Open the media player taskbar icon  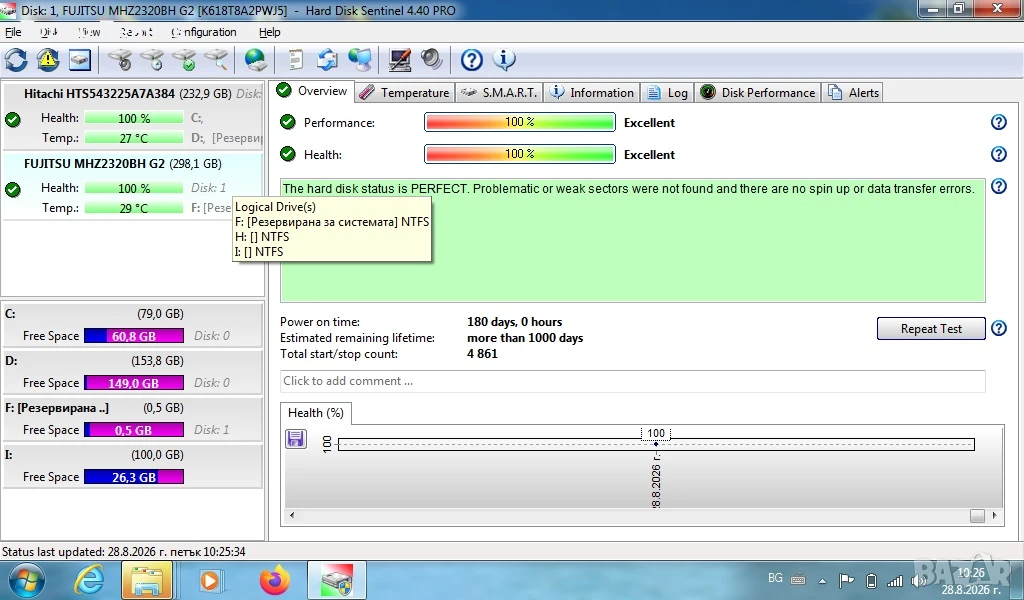(210, 580)
